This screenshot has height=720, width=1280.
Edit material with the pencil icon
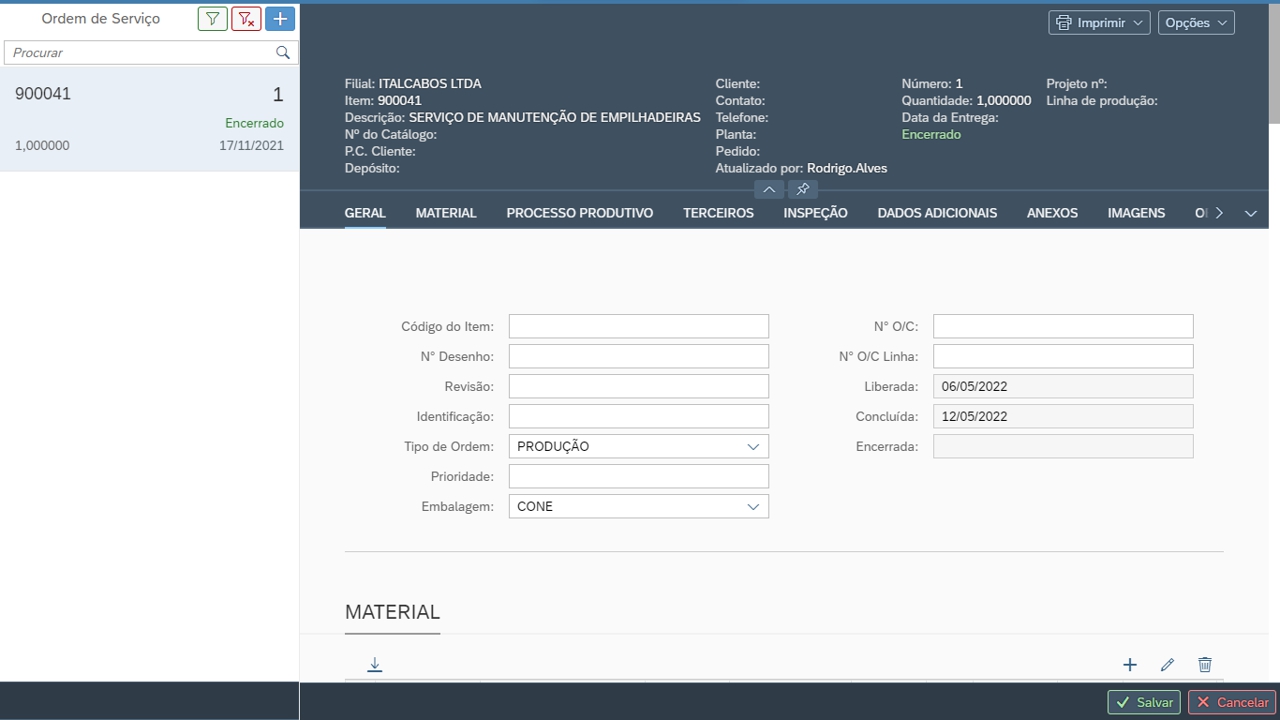pos(1167,665)
